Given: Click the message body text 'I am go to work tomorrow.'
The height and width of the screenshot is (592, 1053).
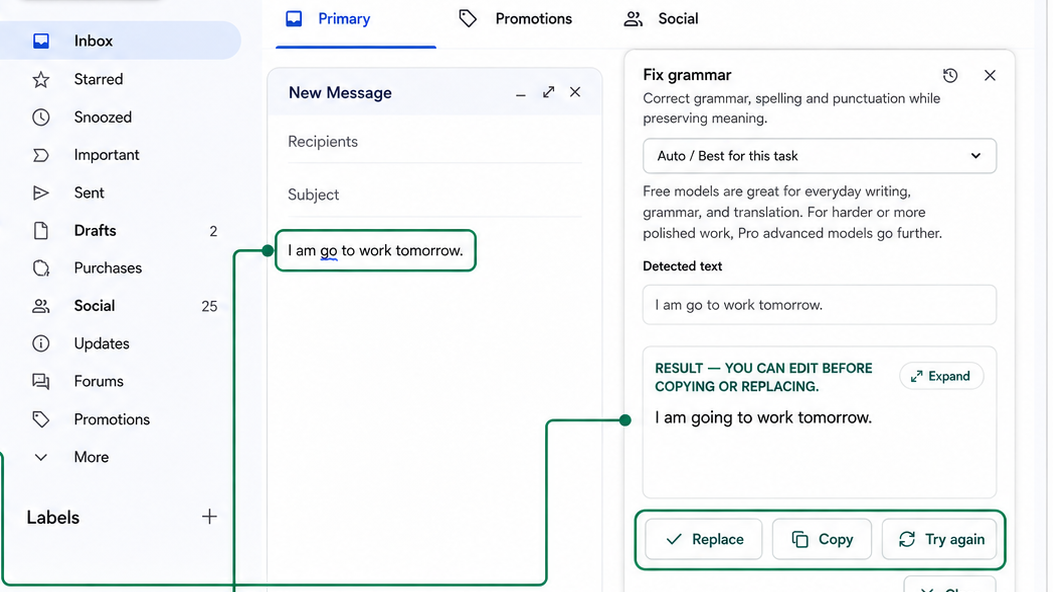Looking at the screenshot, I should pyautogui.click(x=375, y=250).
